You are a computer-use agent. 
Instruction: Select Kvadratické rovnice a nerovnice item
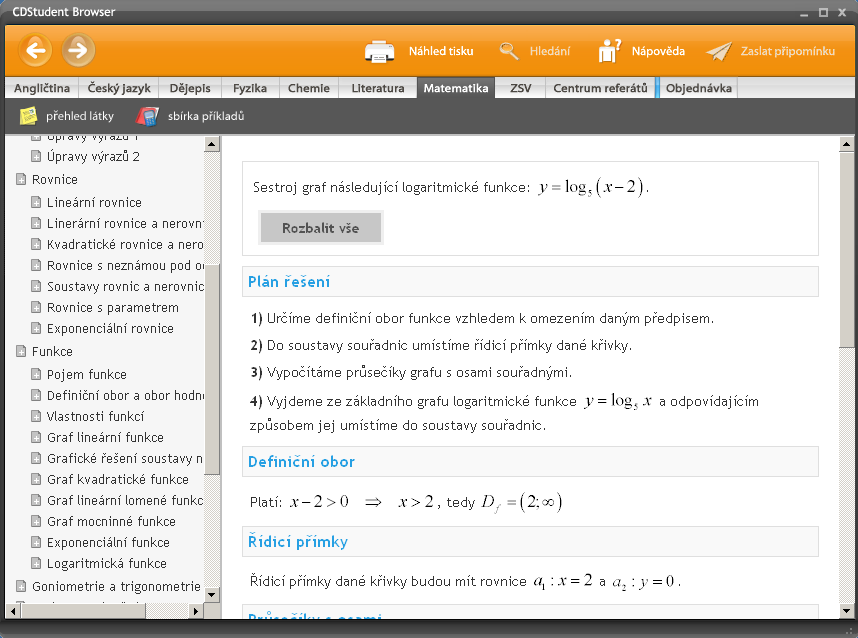click(125, 245)
